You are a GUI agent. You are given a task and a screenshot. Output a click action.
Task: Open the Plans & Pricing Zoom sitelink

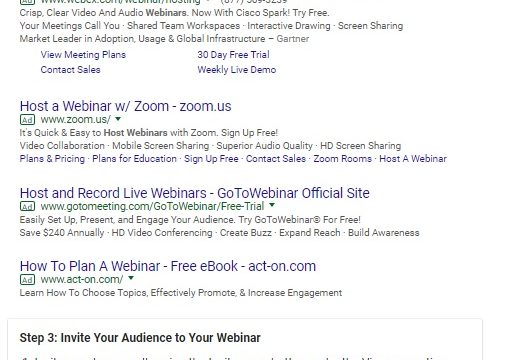[x=52, y=159]
